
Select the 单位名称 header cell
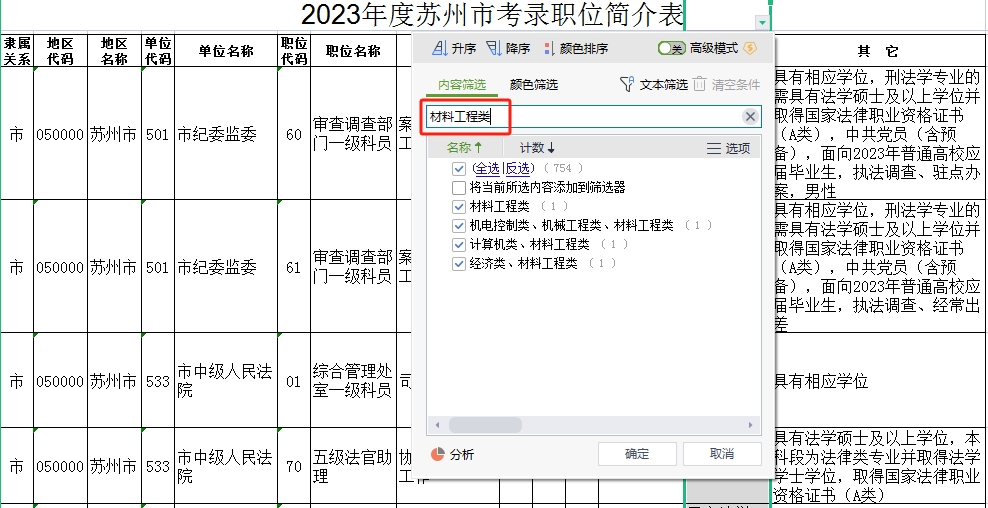(x=226, y=50)
